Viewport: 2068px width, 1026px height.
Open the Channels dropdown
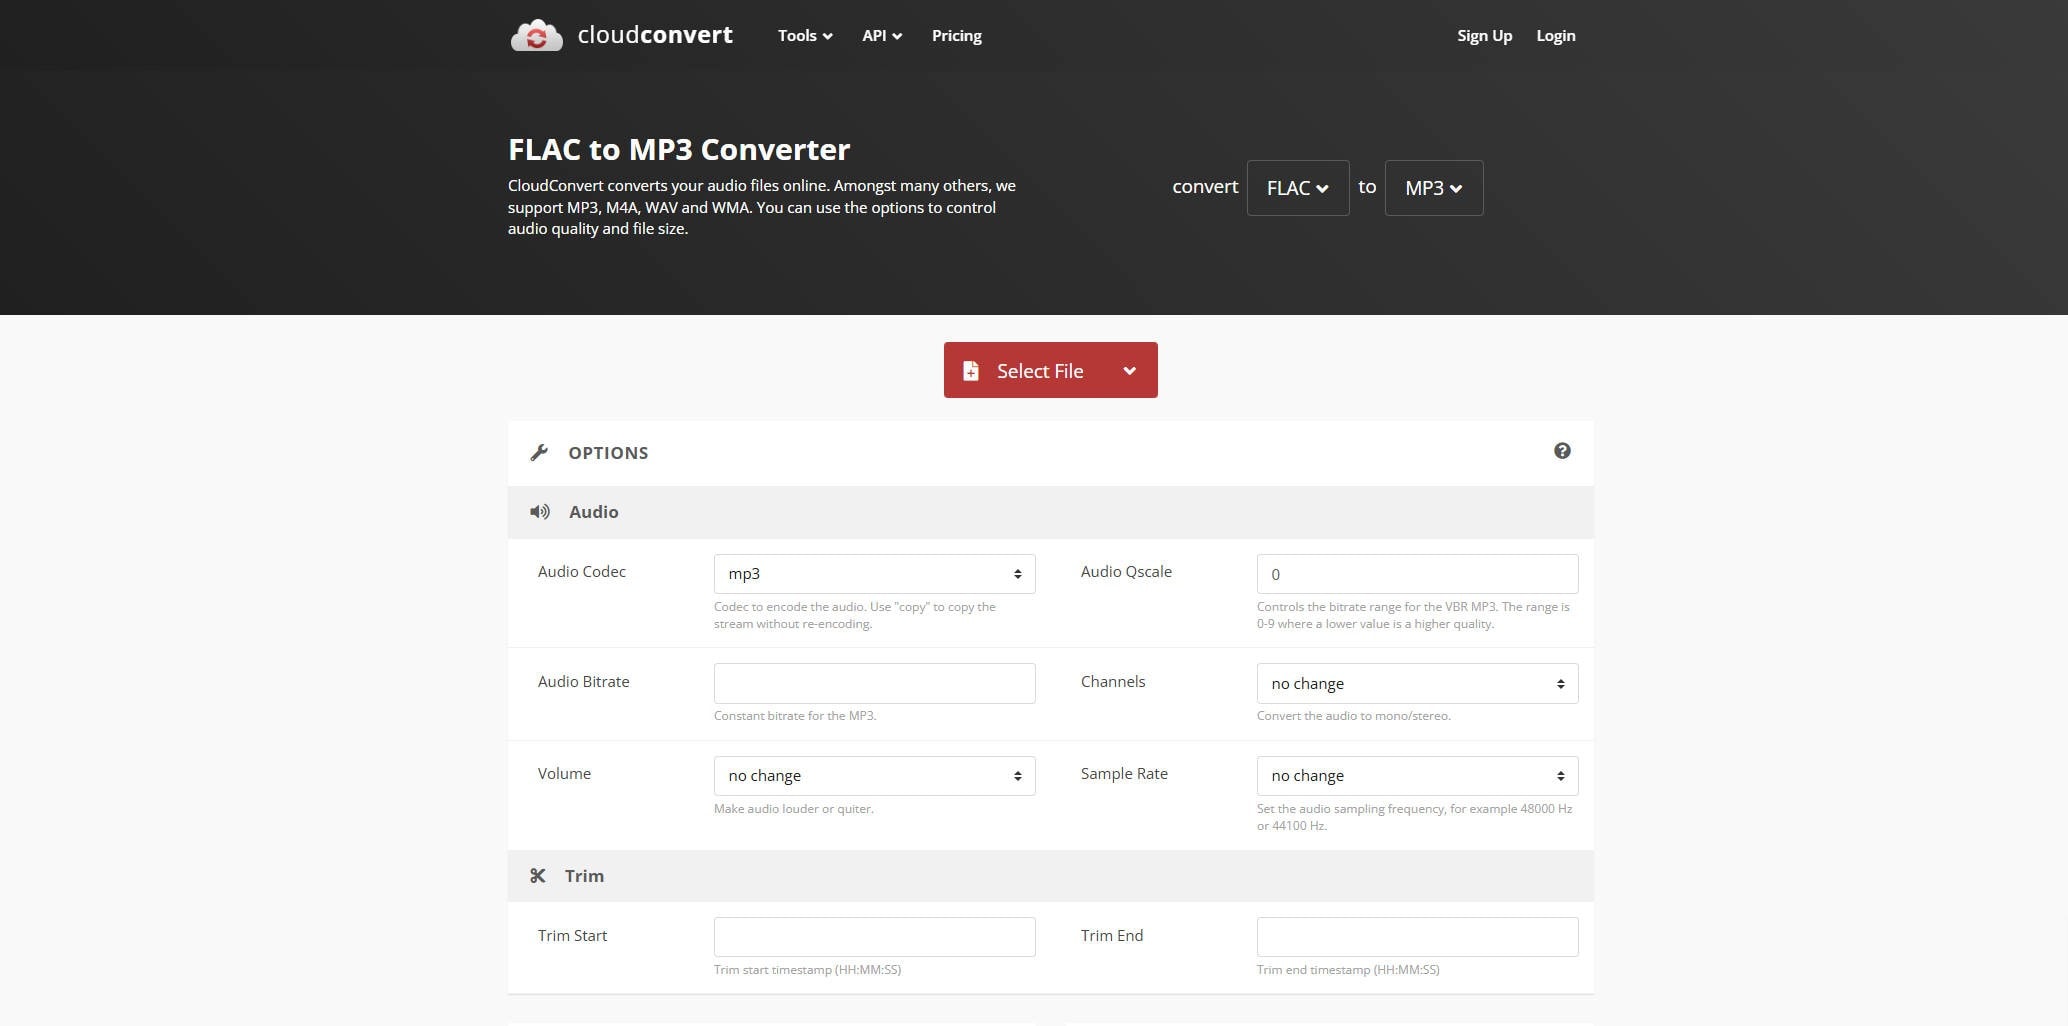point(1417,684)
